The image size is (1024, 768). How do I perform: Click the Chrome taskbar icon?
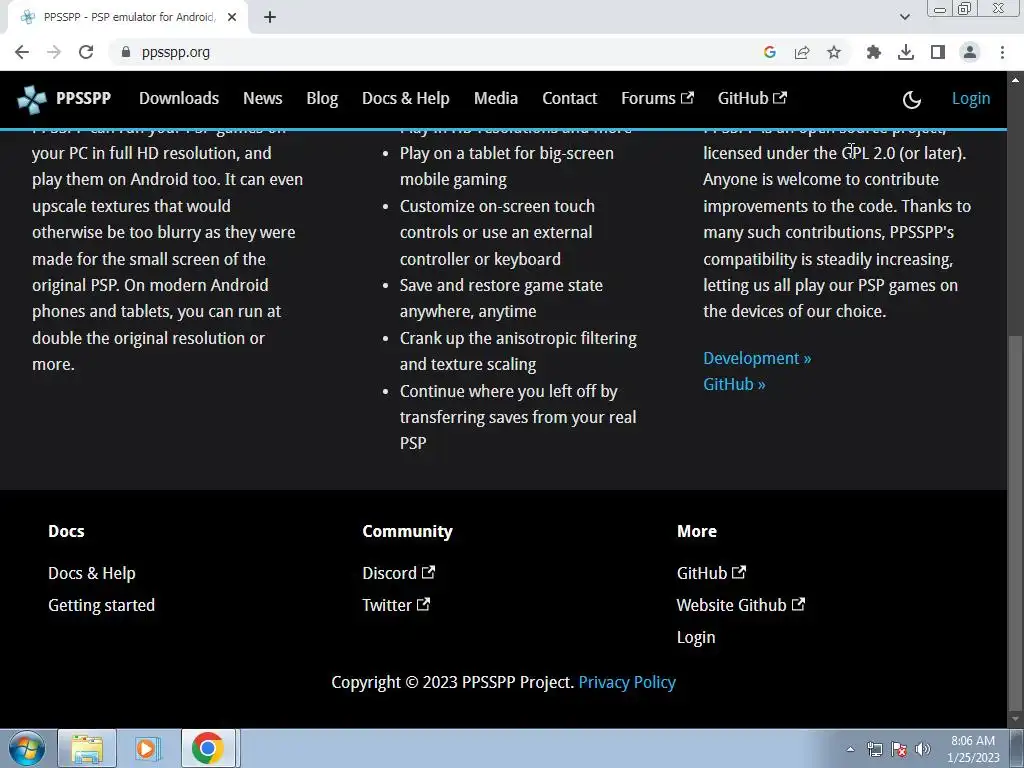(208, 748)
